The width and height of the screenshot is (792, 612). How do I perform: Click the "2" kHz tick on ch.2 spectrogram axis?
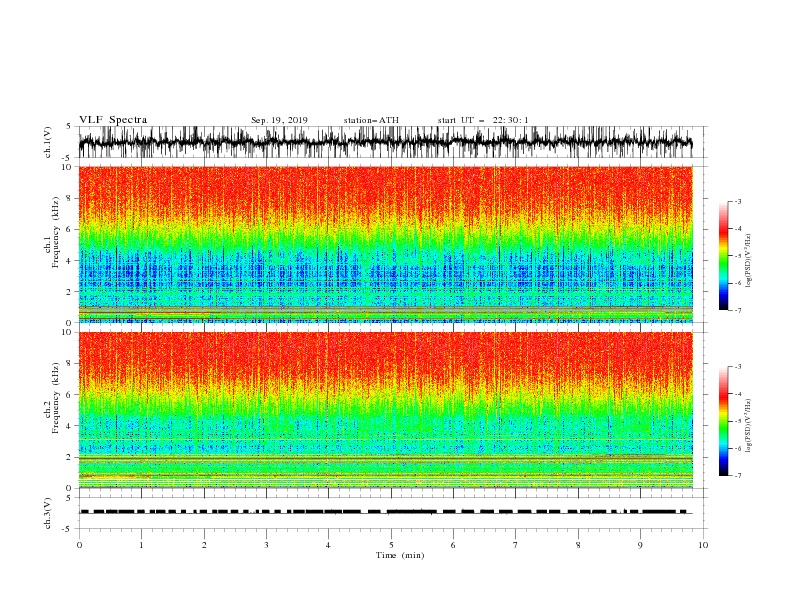[70, 457]
